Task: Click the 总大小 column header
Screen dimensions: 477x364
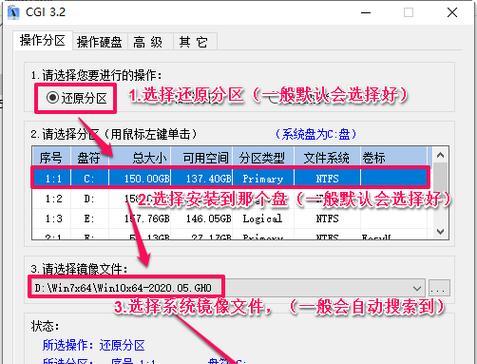Action: point(140,158)
